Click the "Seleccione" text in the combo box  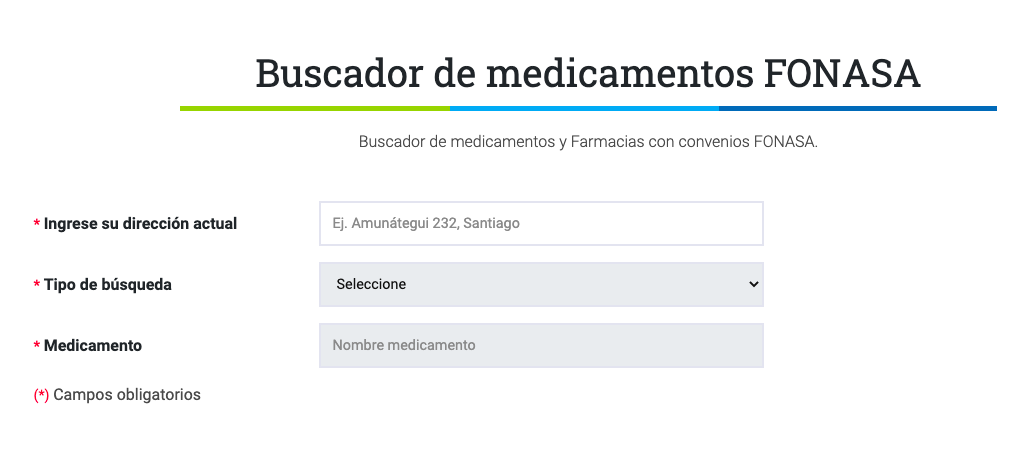(371, 285)
